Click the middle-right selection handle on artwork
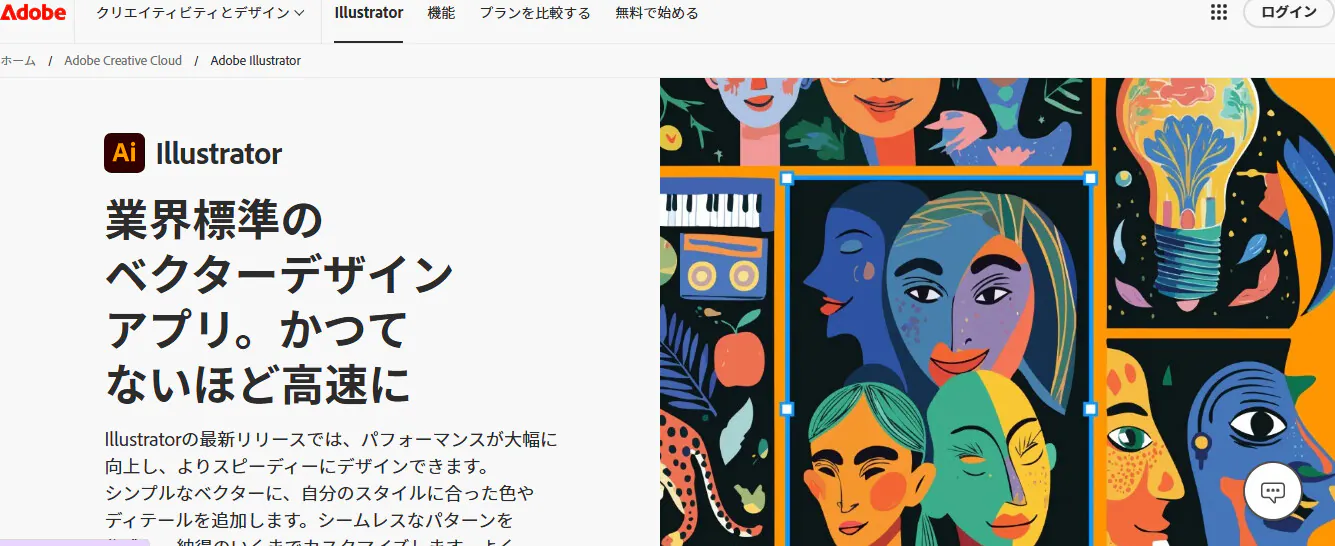The image size is (1335, 546). (1090, 409)
